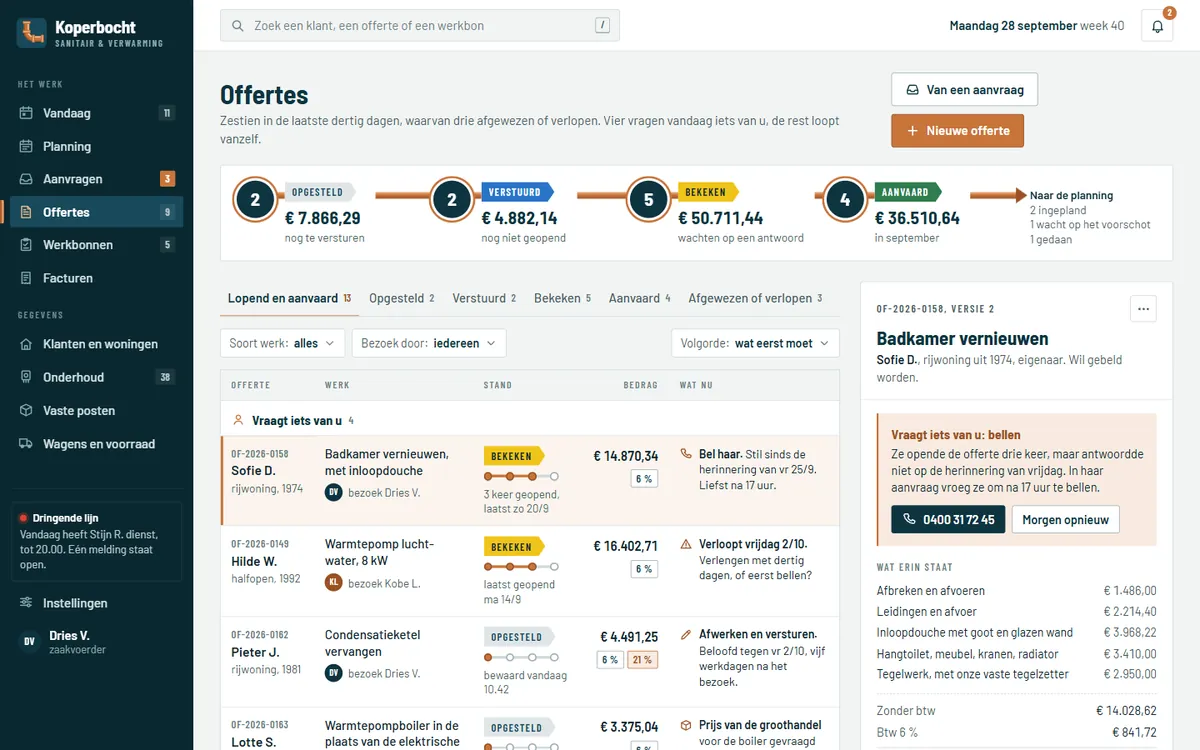1200x750 pixels.
Task: Open Wagens en voorraad in sidebar
Action: coord(96,444)
